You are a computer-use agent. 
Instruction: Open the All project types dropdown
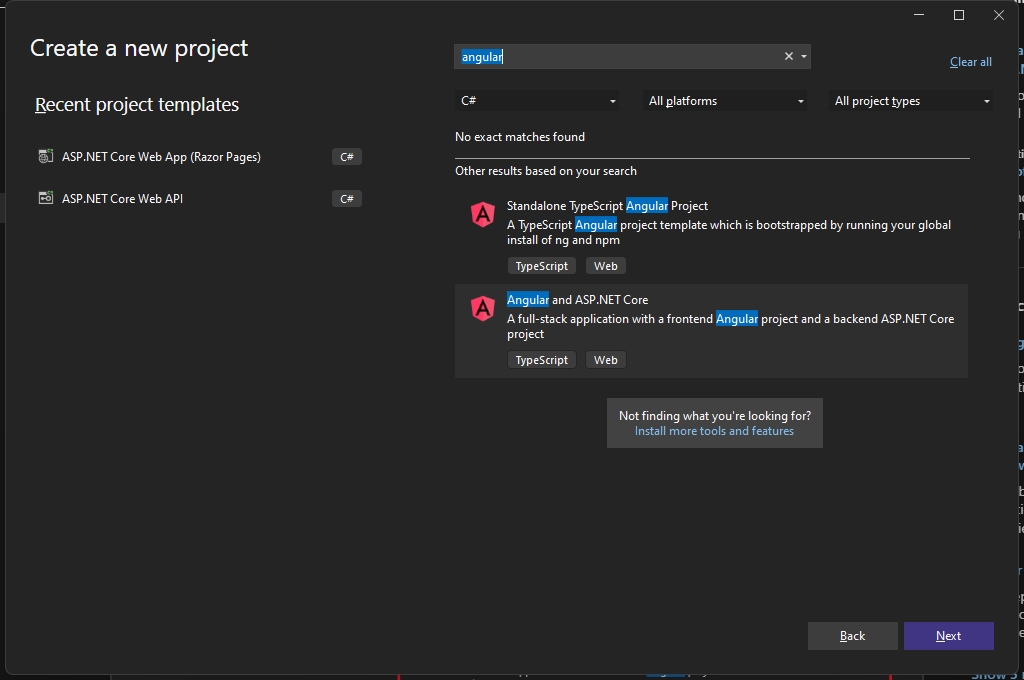[912, 101]
